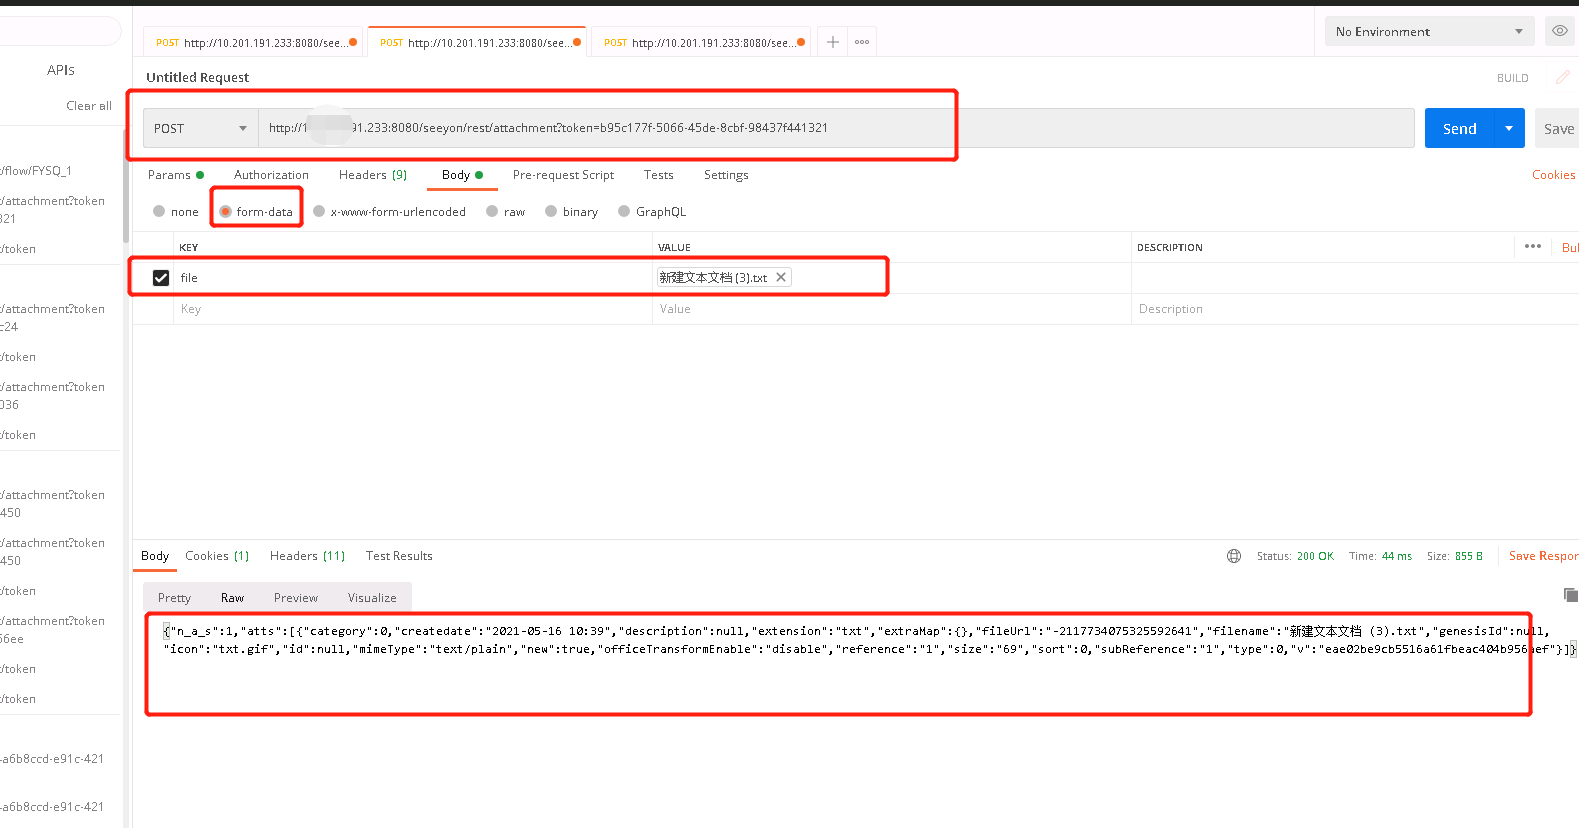The width and height of the screenshot is (1579, 828).
Task: Click the pencil edit icon near BUILD
Action: pos(1562,77)
